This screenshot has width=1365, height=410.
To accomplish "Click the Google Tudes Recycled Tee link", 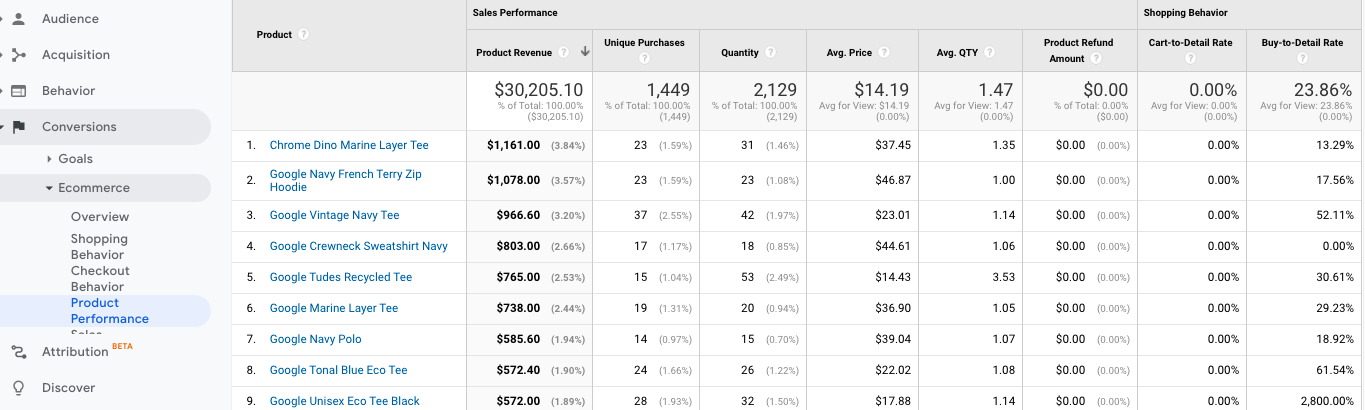I will [341, 277].
